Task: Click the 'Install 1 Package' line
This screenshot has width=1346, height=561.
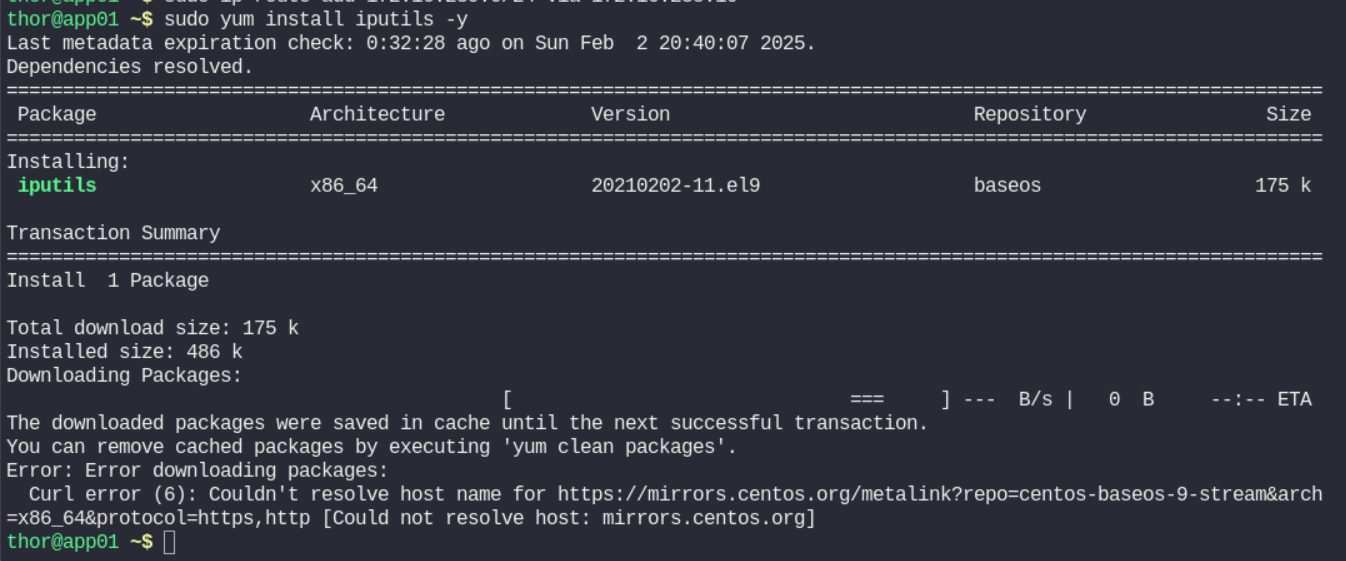Action: [x=108, y=281]
